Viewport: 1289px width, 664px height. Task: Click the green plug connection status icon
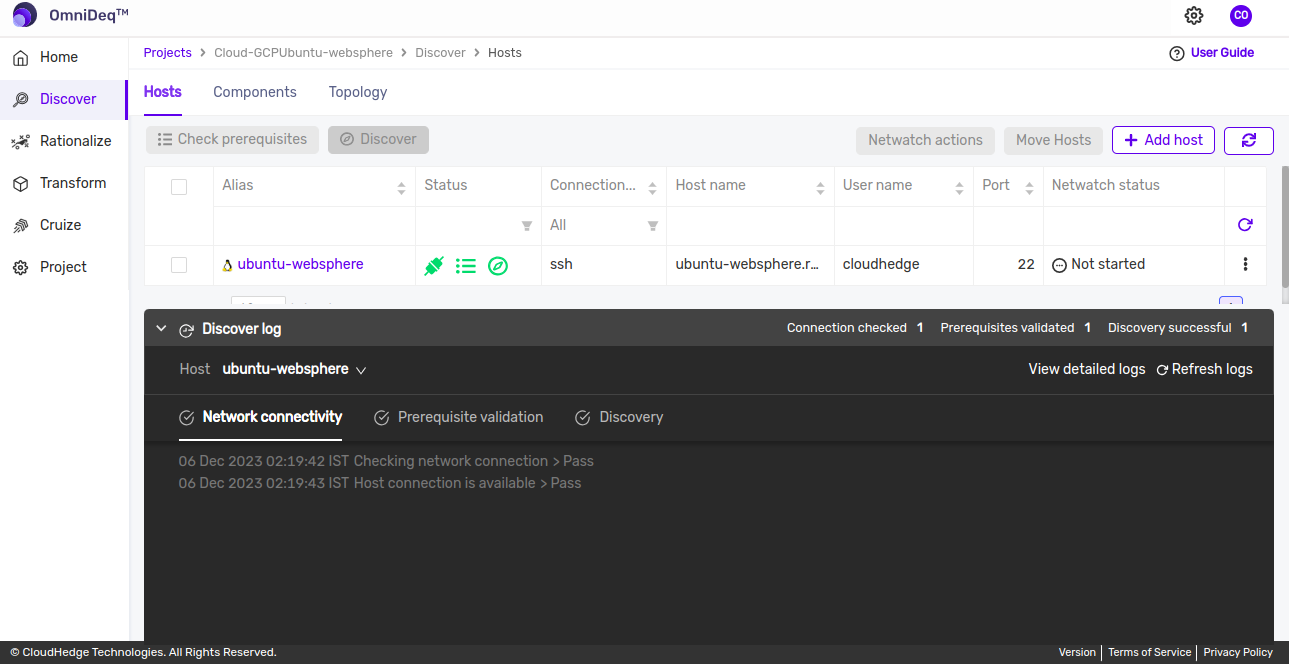434,266
